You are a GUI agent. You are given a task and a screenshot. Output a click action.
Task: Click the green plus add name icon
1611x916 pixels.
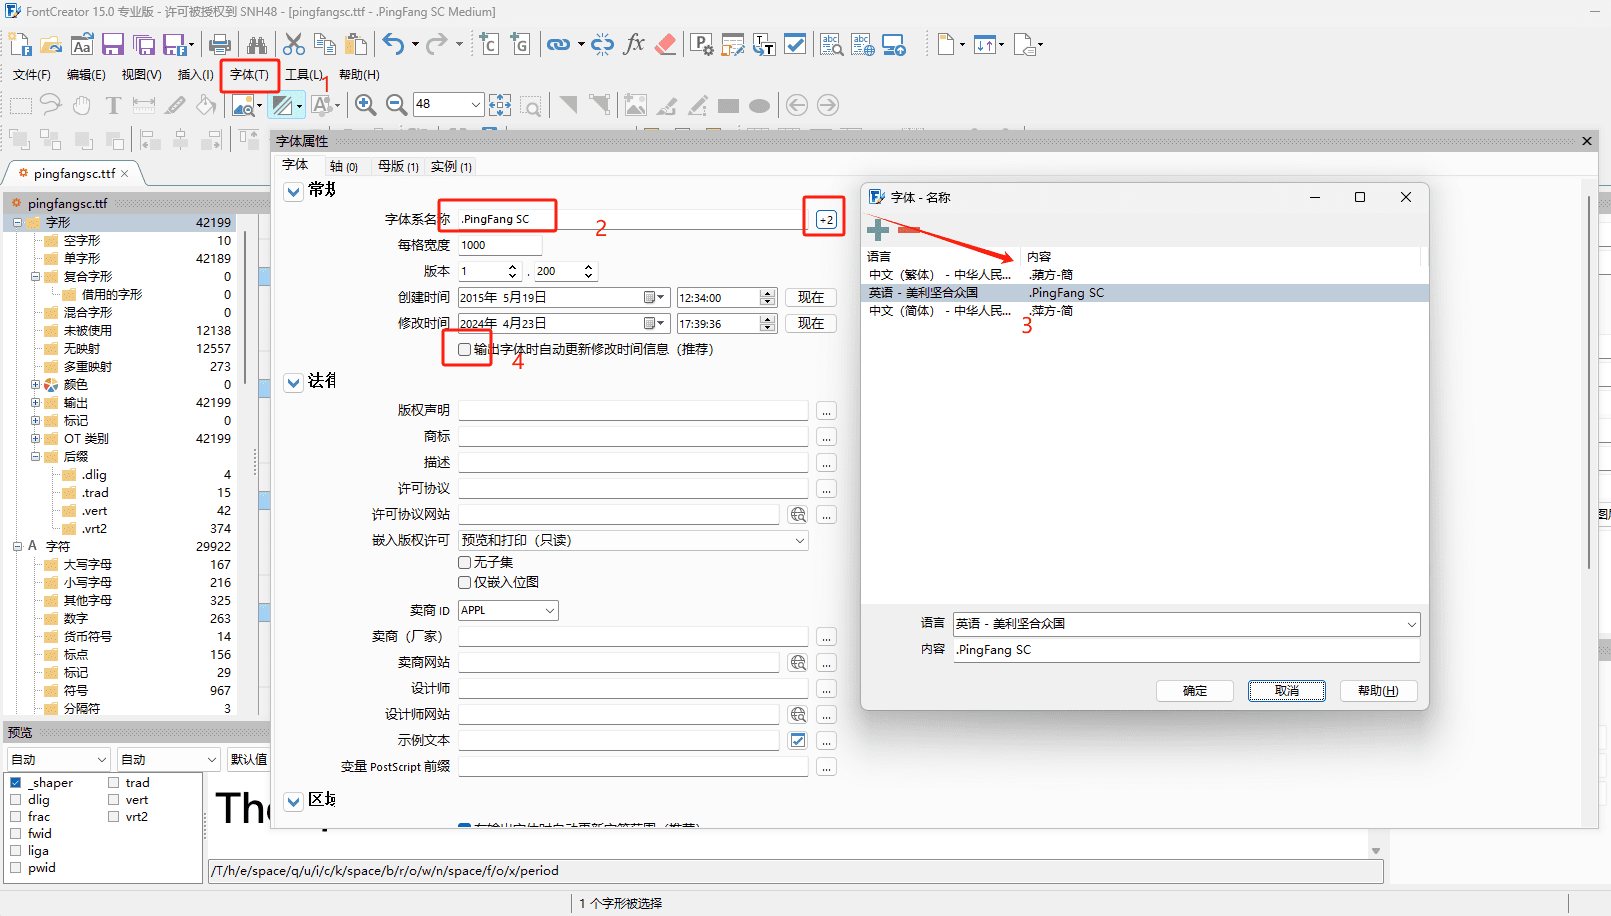[x=878, y=230]
